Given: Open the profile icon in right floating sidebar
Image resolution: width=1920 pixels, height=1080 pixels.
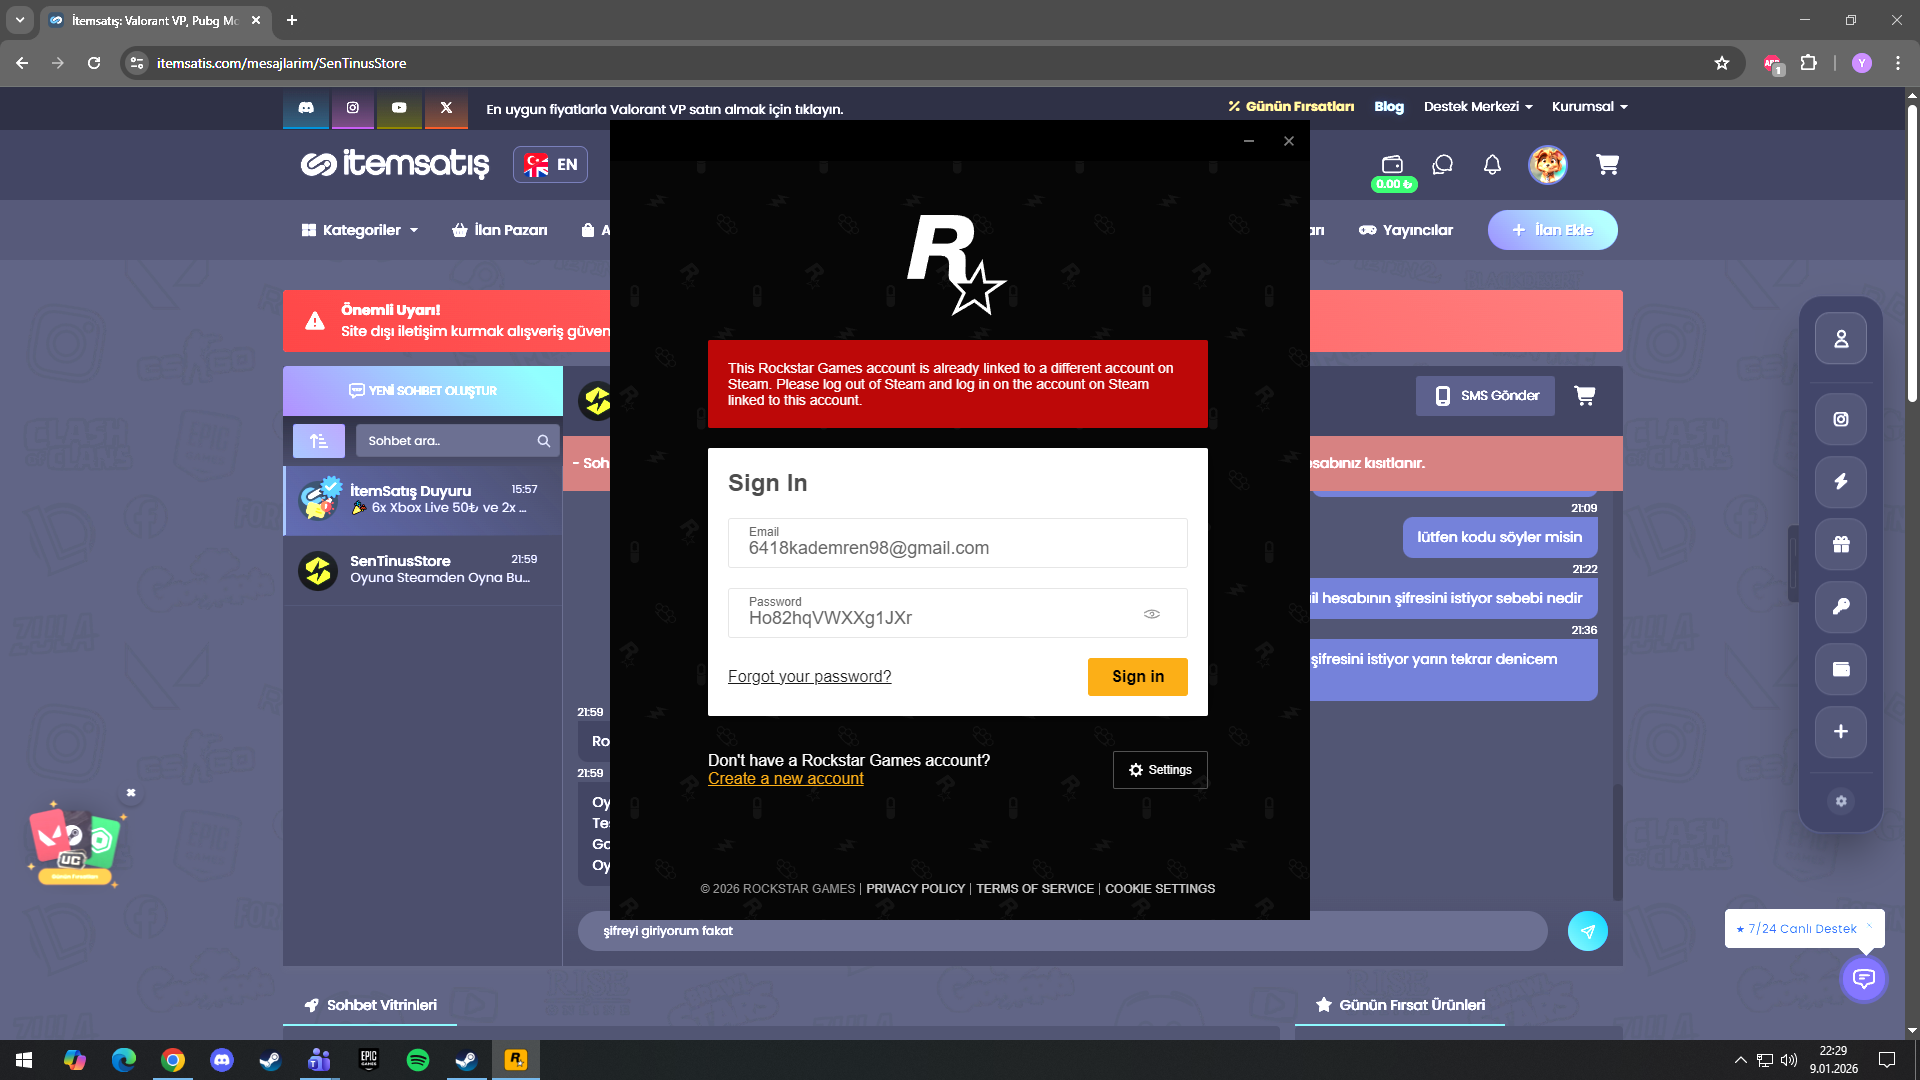Looking at the screenshot, I should (1840, 339).
